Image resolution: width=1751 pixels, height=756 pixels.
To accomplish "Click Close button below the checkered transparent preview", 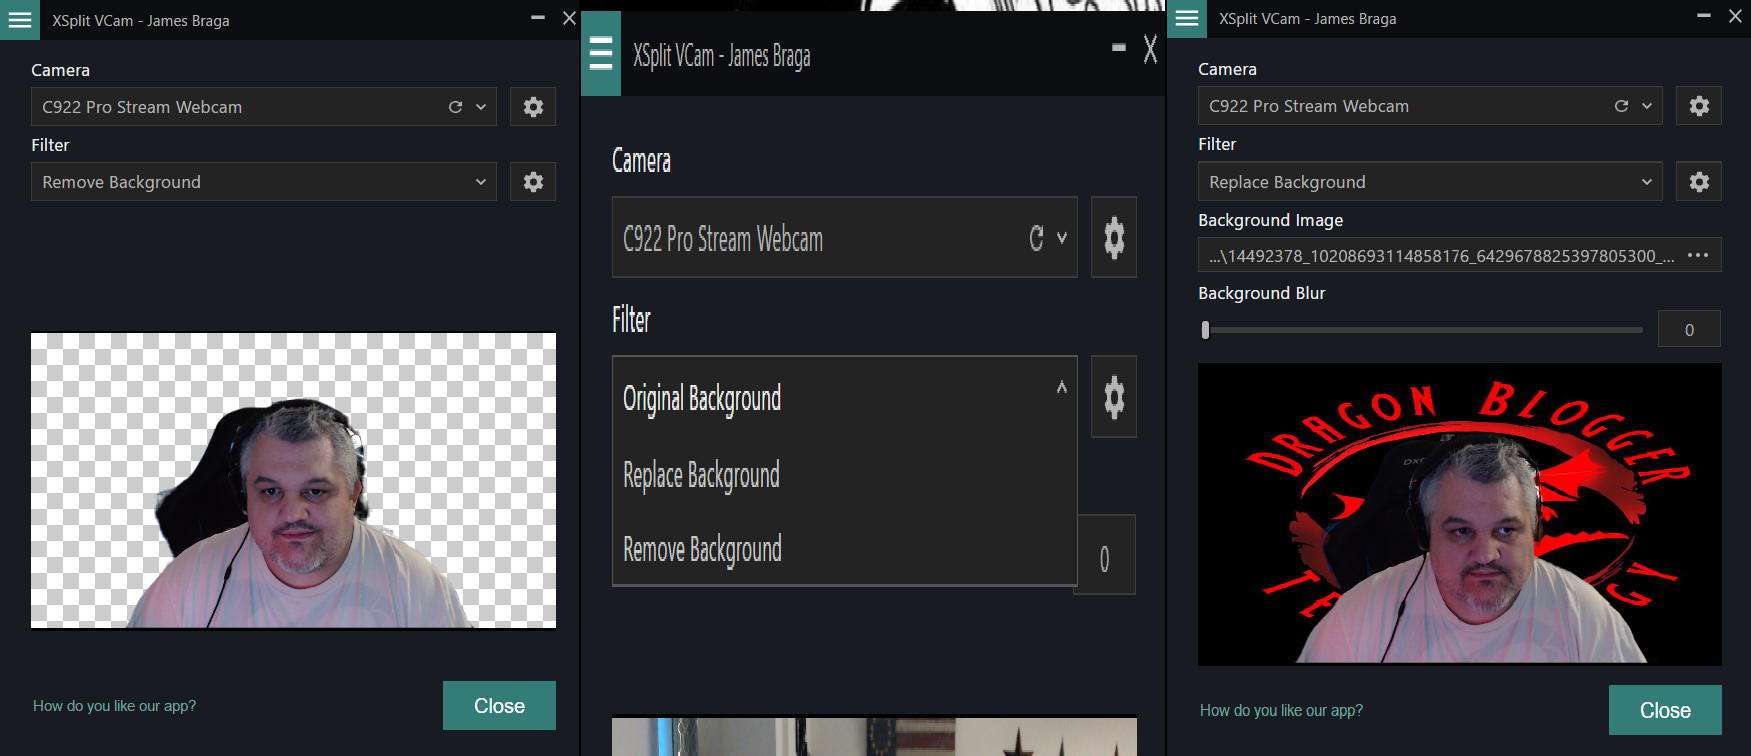I will (x=499, y=706).
